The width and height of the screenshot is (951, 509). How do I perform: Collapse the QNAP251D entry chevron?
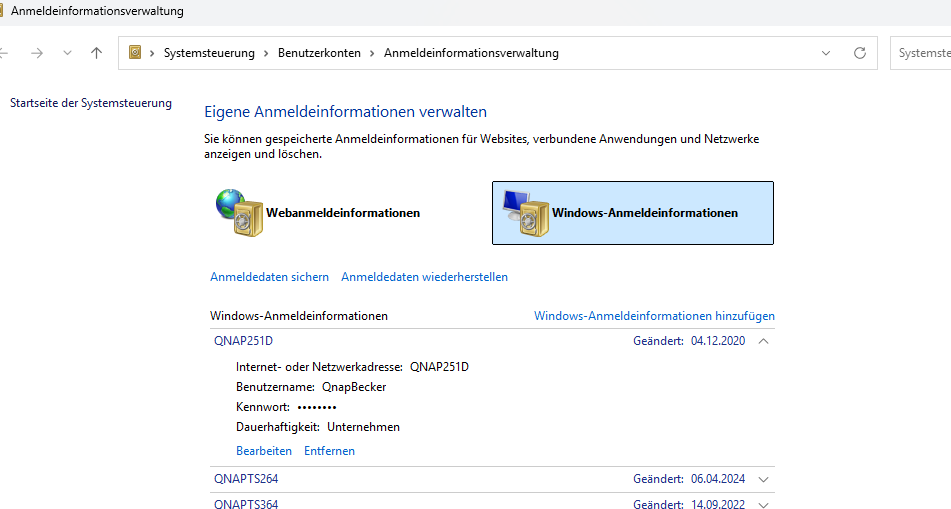pyautogui.click(x=764, y=342)
